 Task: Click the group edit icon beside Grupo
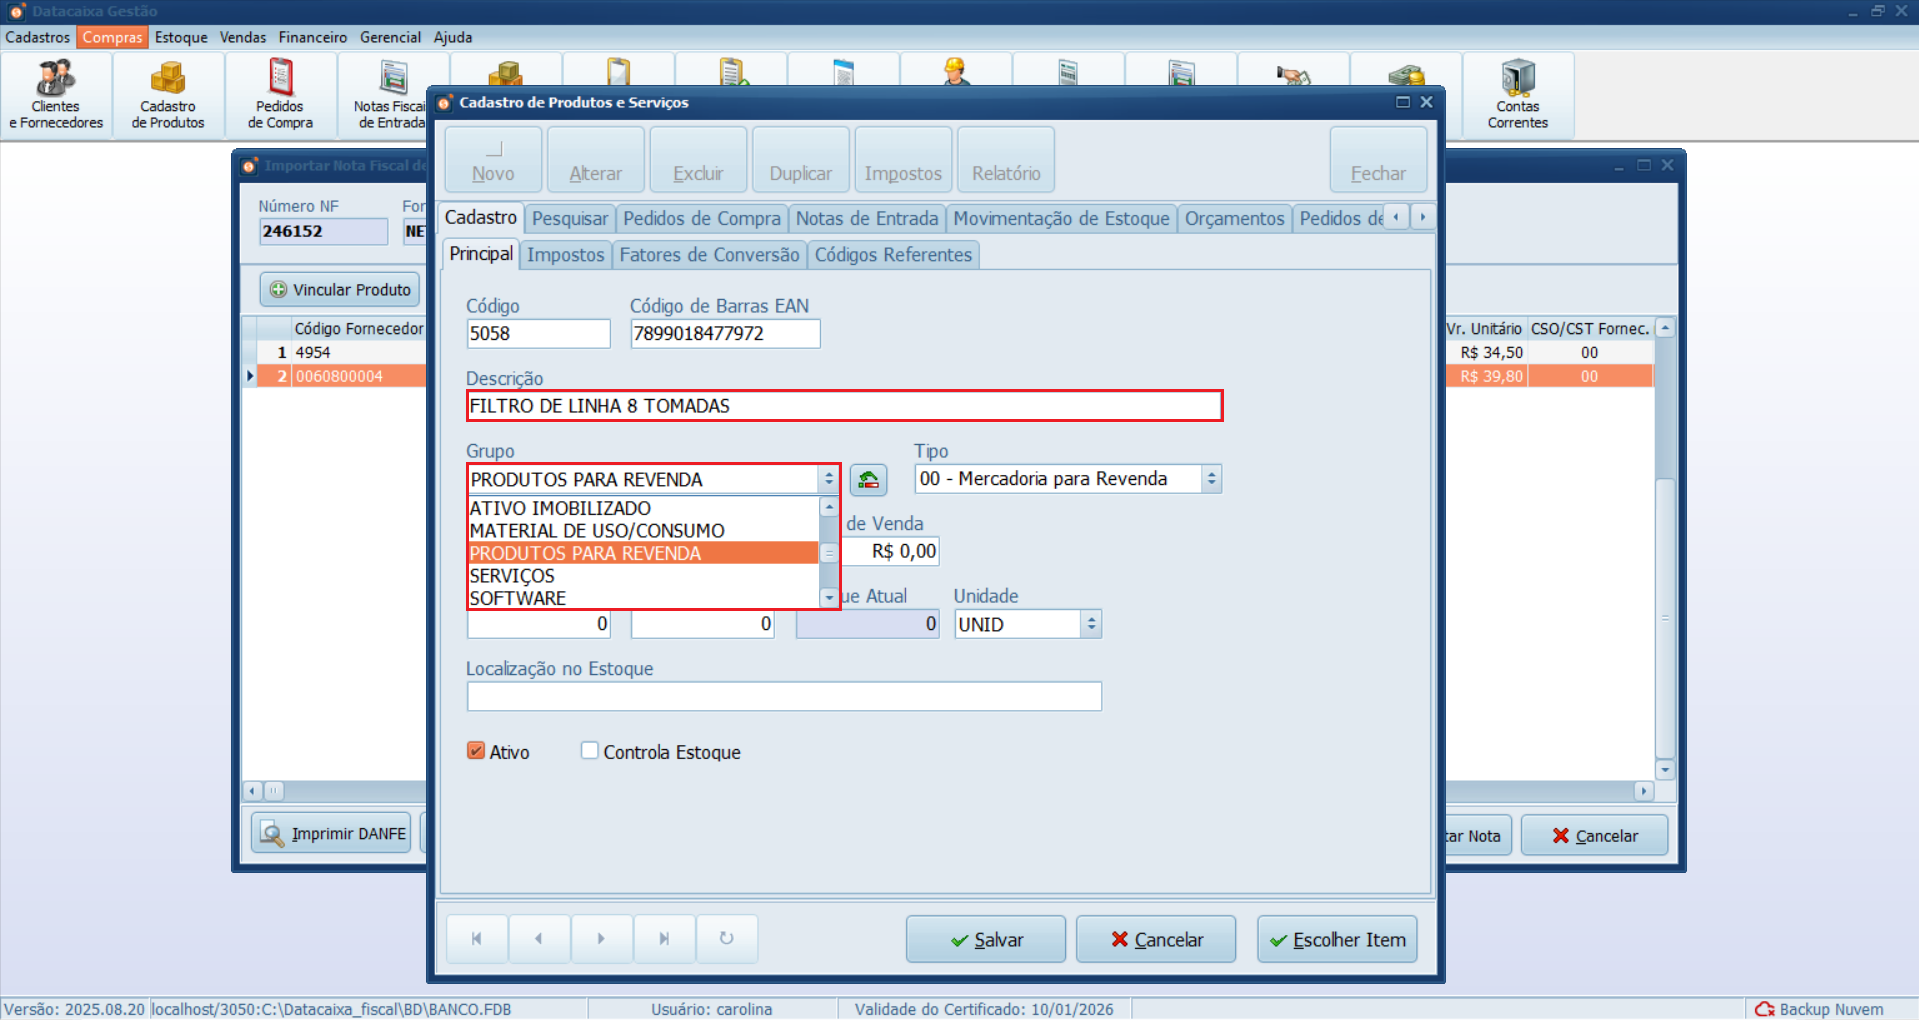868,480
